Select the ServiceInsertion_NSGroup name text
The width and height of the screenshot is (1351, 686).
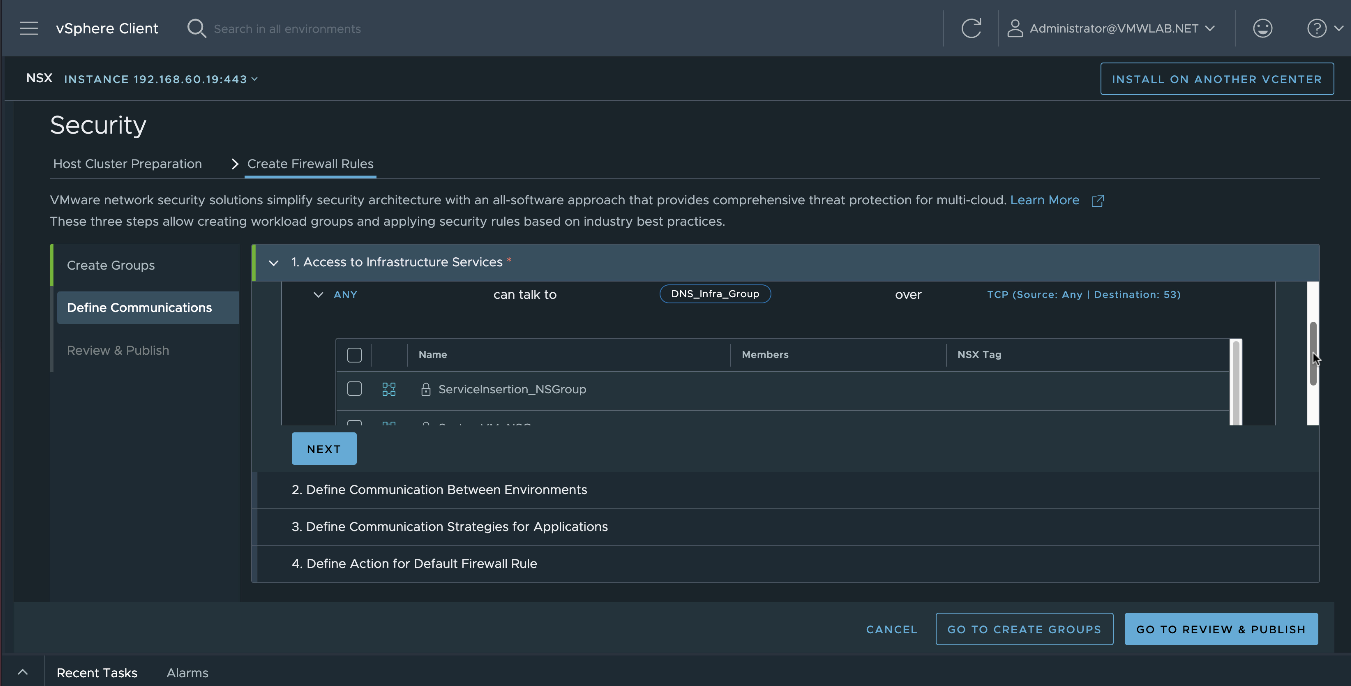512,389
